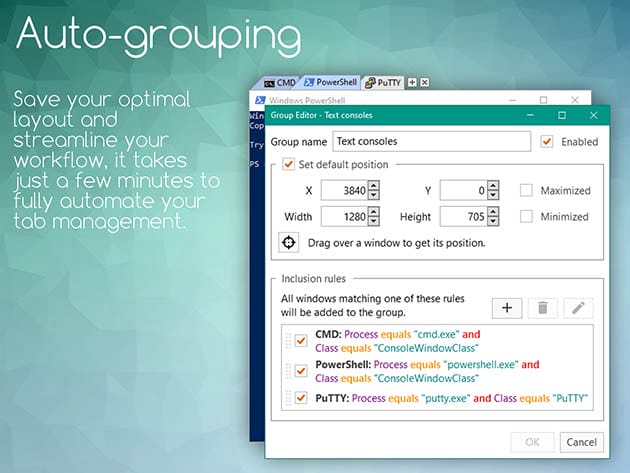The image size is (630, 473).
Task: Increase the X value with up arrow
Action: [373, 186]
